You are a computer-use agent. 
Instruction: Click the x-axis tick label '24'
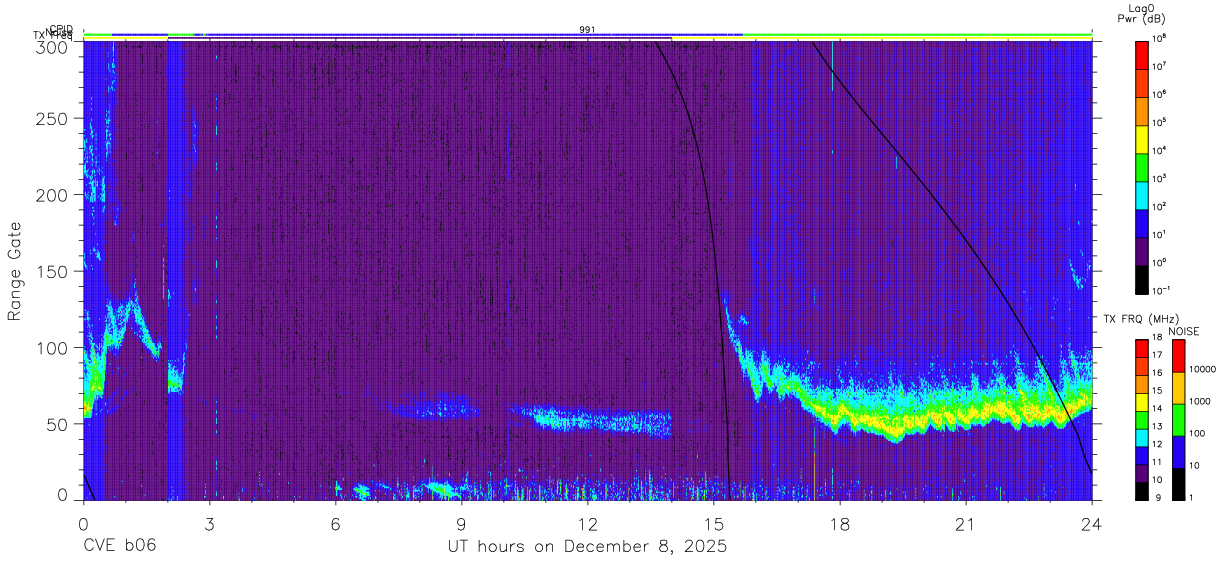point(1092,523)
